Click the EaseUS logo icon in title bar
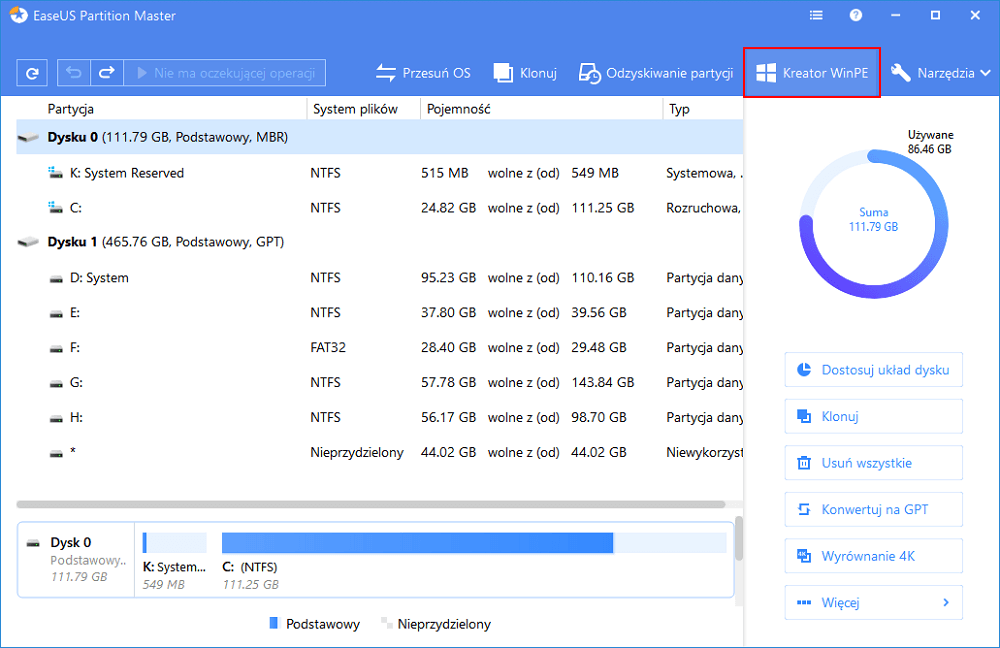Viewport: 1000px width, 648px height. pos(18,15)
